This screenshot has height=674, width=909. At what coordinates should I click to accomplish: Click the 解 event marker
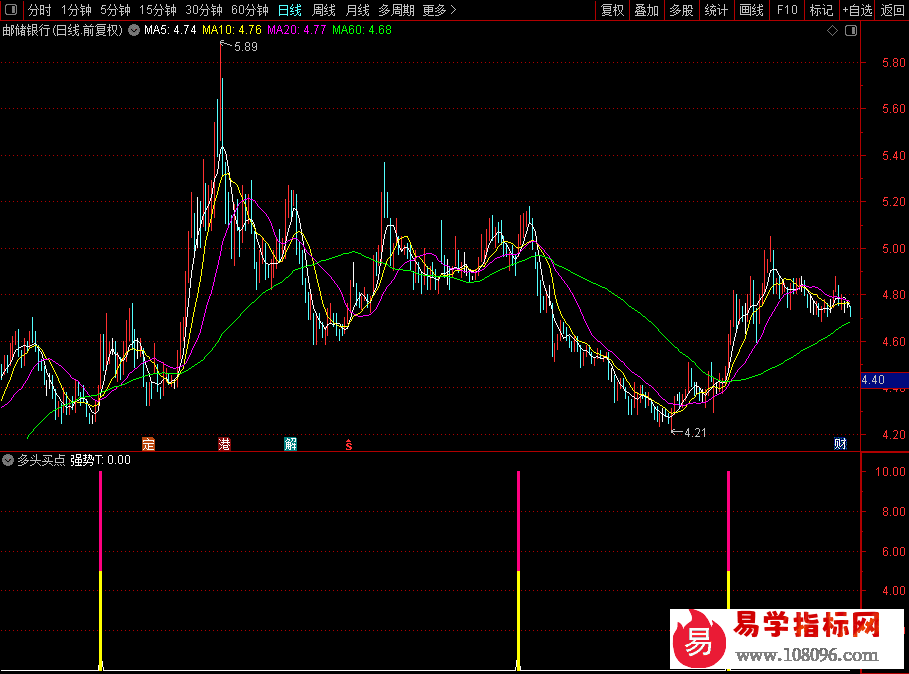coord(290,444)
